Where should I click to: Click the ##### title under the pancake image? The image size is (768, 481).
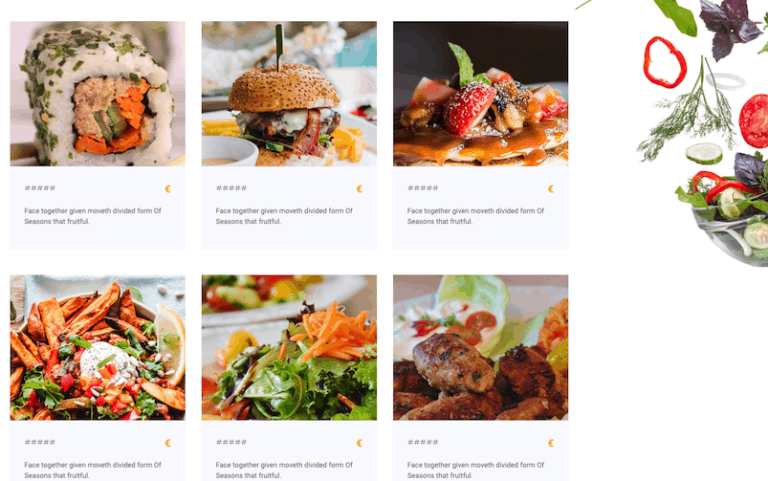[x=423, y=188]
